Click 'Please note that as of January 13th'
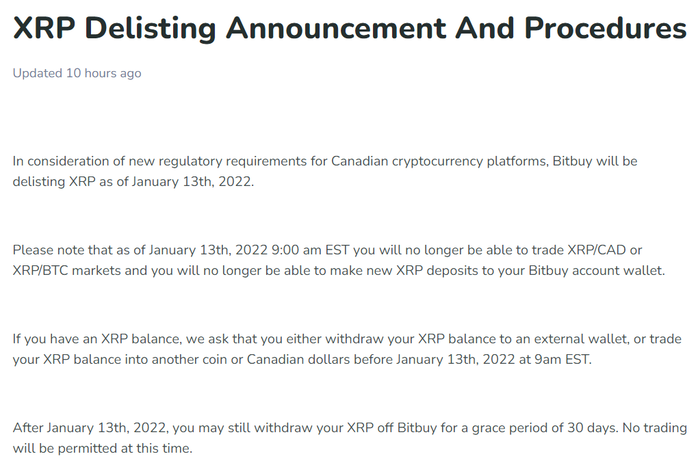This screenshot has height=465, width=700. click(x=122, y=250)
